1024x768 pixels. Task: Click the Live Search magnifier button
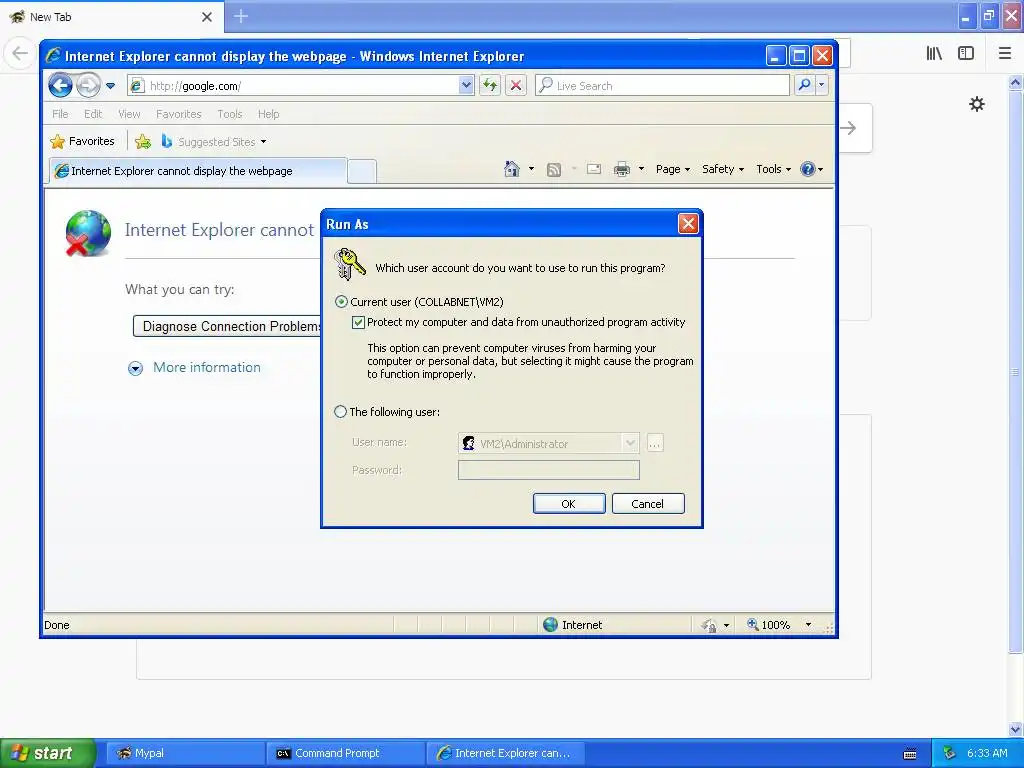coord(805,85)
